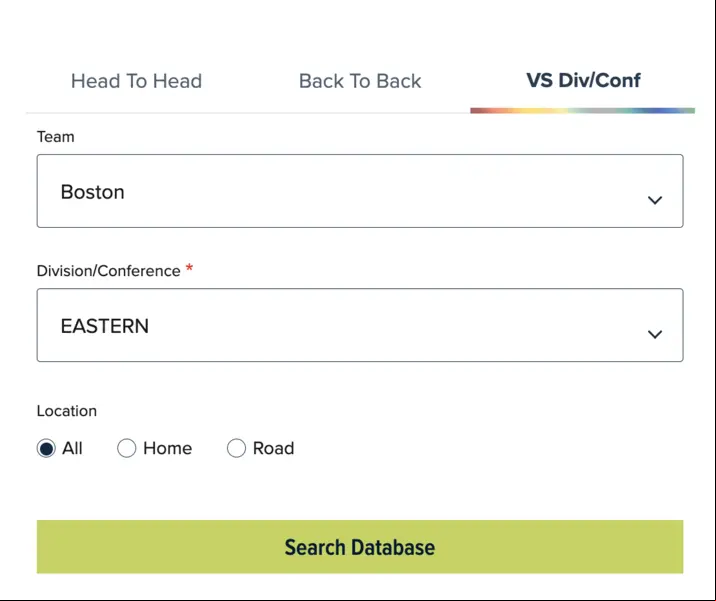Pick the Road location radio button
Viewport: 716px width, 601px height.
pos(236,448)
